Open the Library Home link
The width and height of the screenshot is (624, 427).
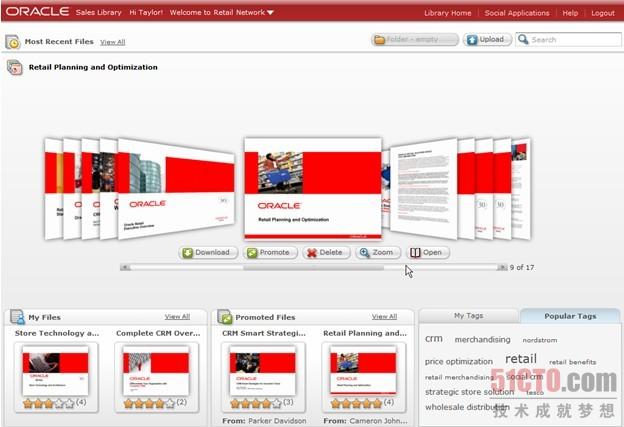(x=447, y=13)
